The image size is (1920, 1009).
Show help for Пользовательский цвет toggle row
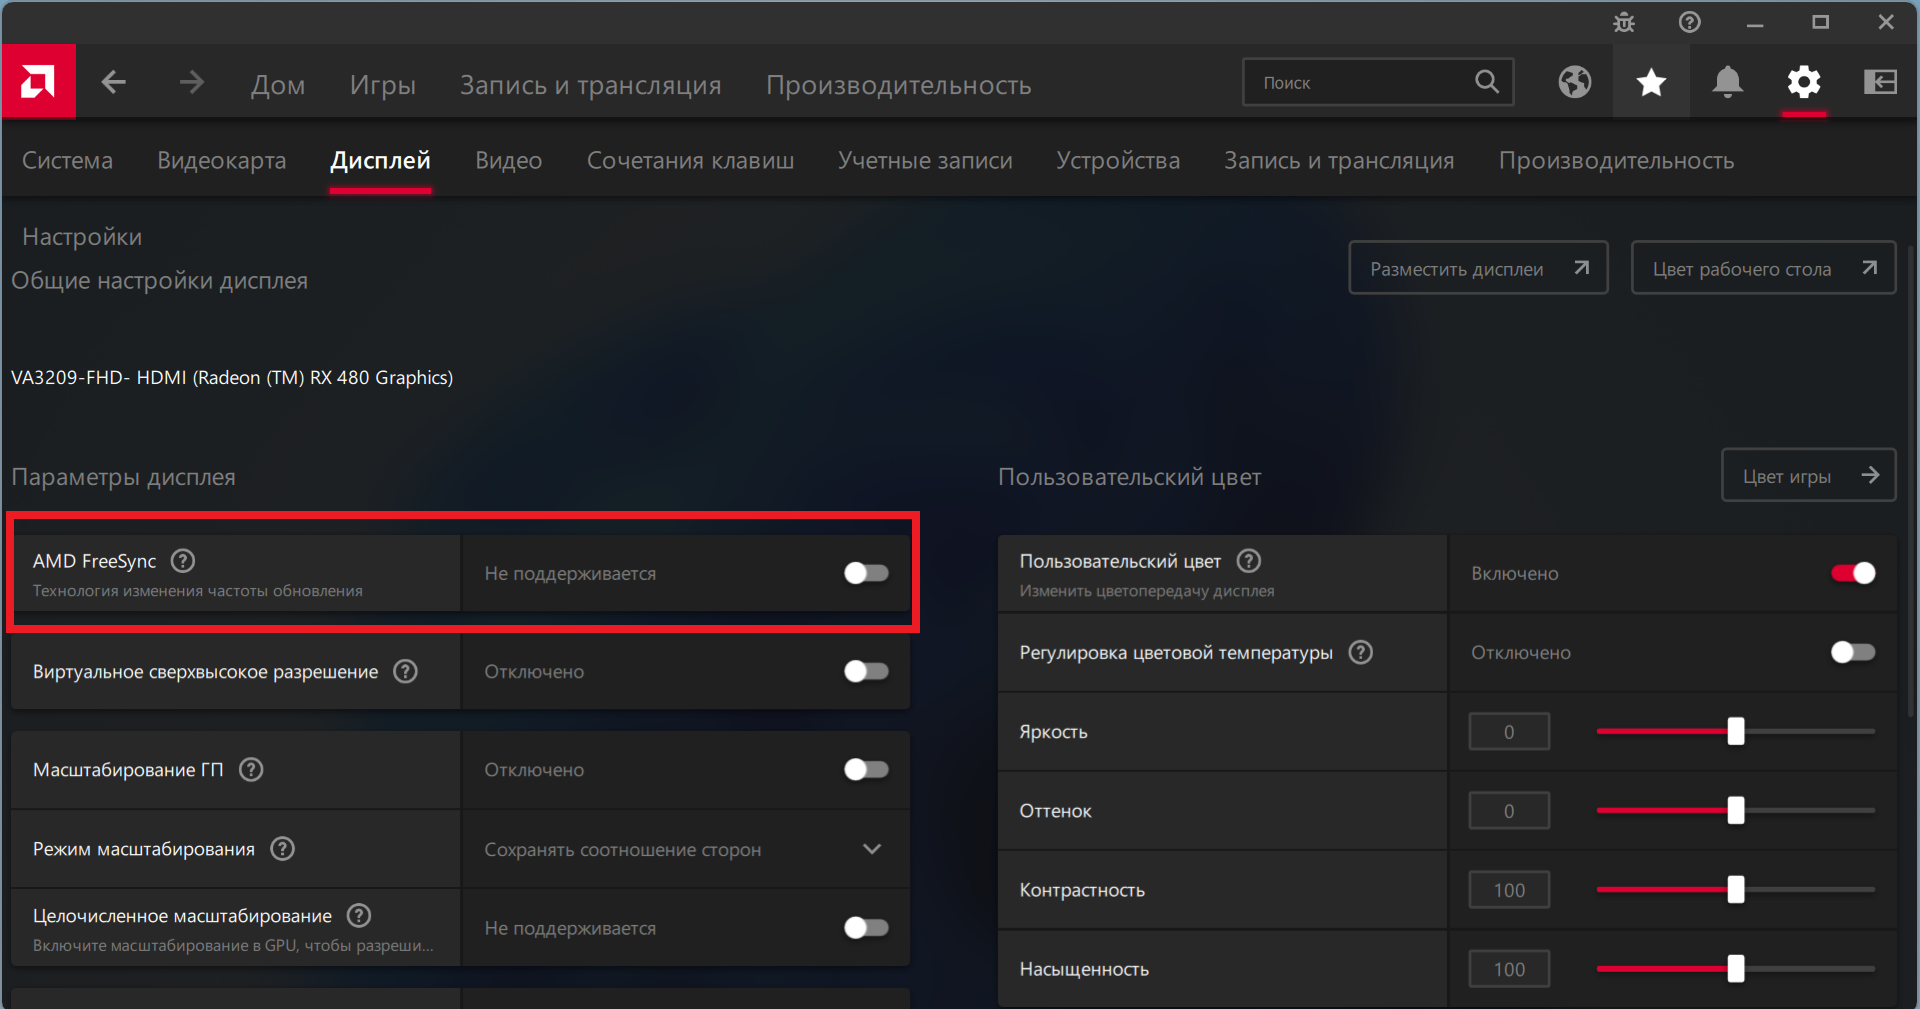pyautogui.click(x=1249, y=561)
